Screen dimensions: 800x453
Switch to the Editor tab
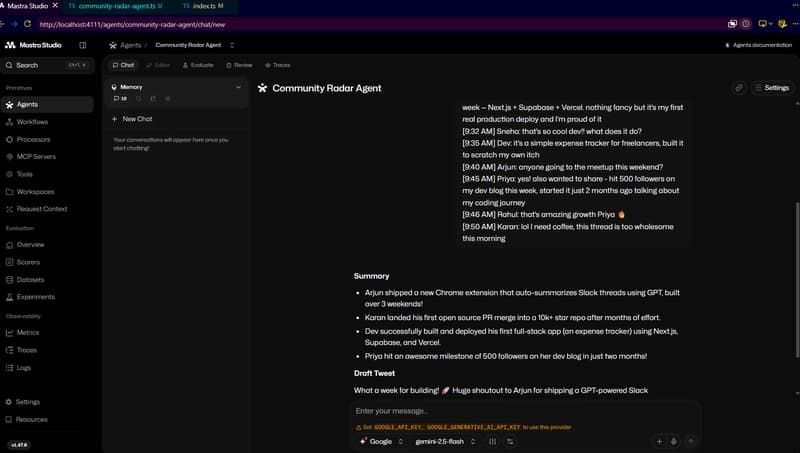click(158, 65)
